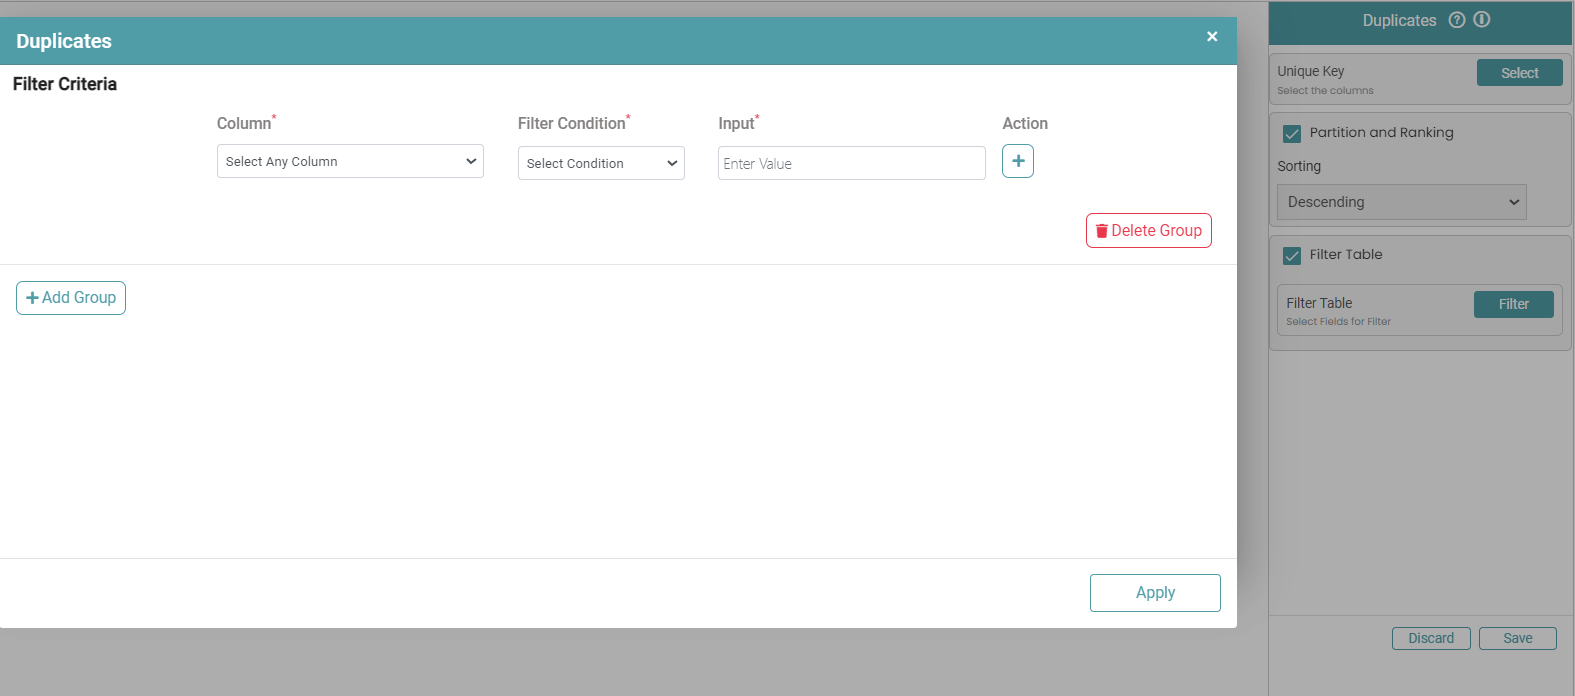The width and height of the screenshot is (1575, 696).
Task: Open the Select Any Column dropdown
Action: (350, 161)
